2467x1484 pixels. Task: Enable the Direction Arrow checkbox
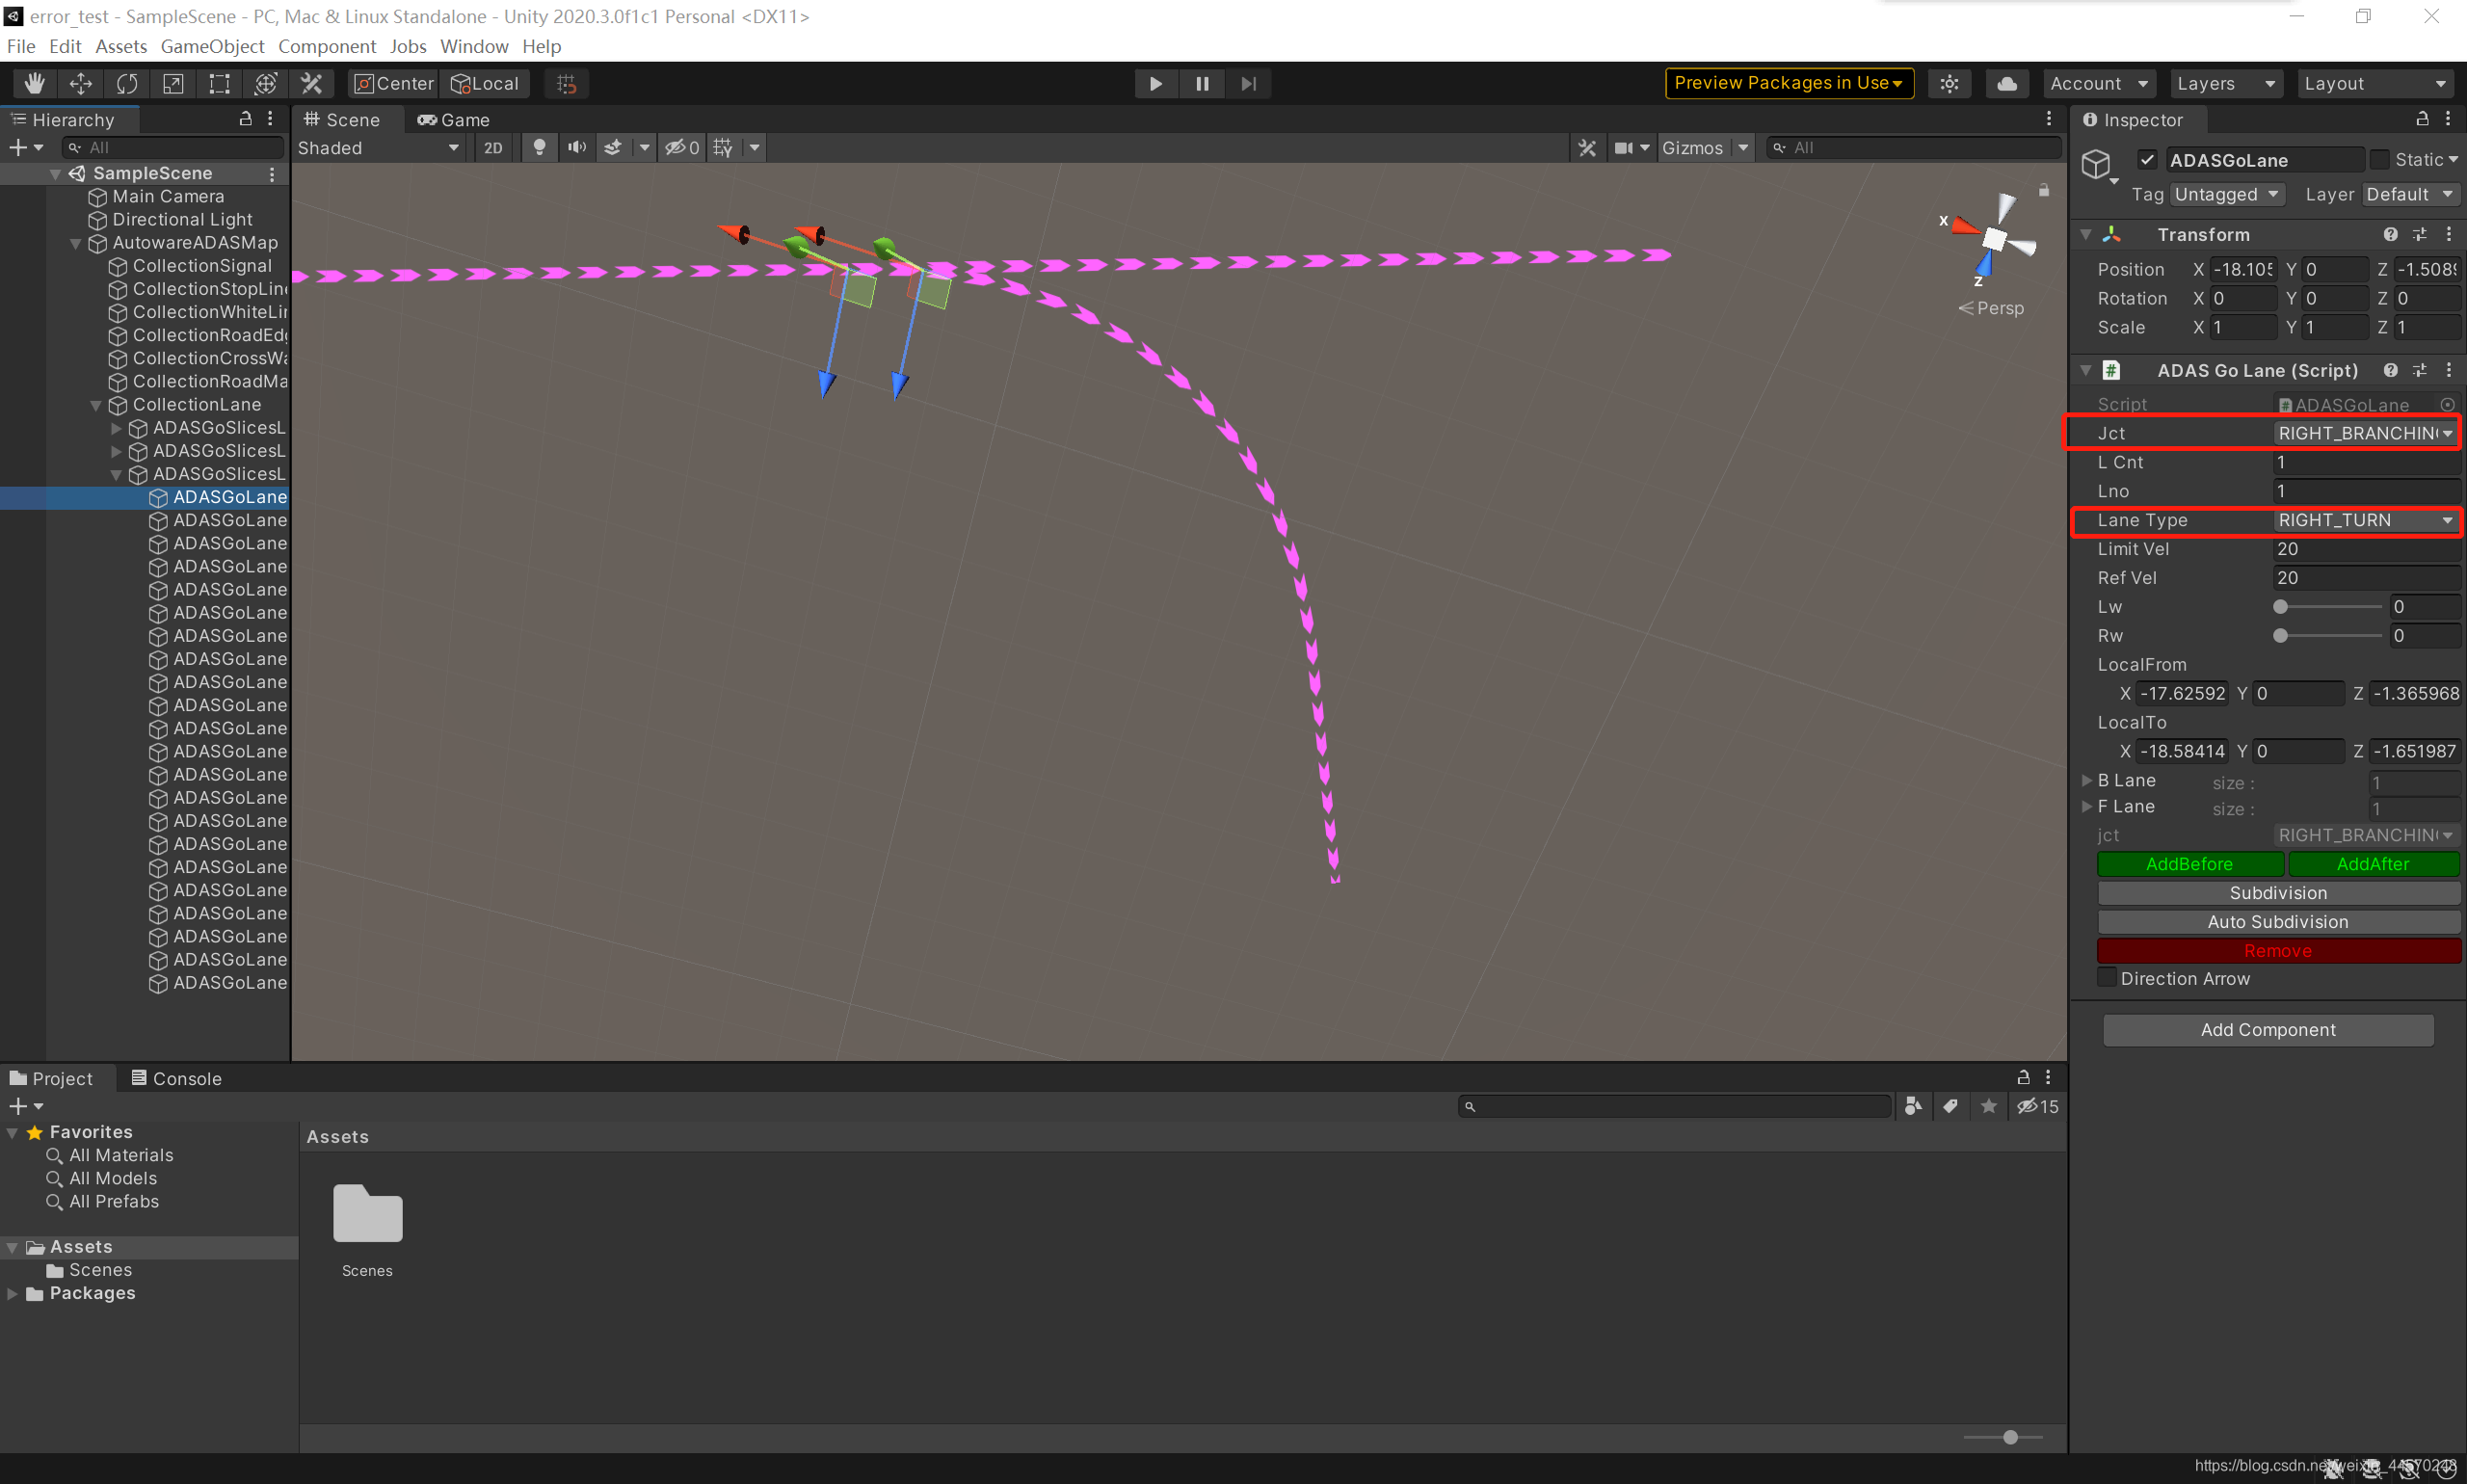point(2107,978)
